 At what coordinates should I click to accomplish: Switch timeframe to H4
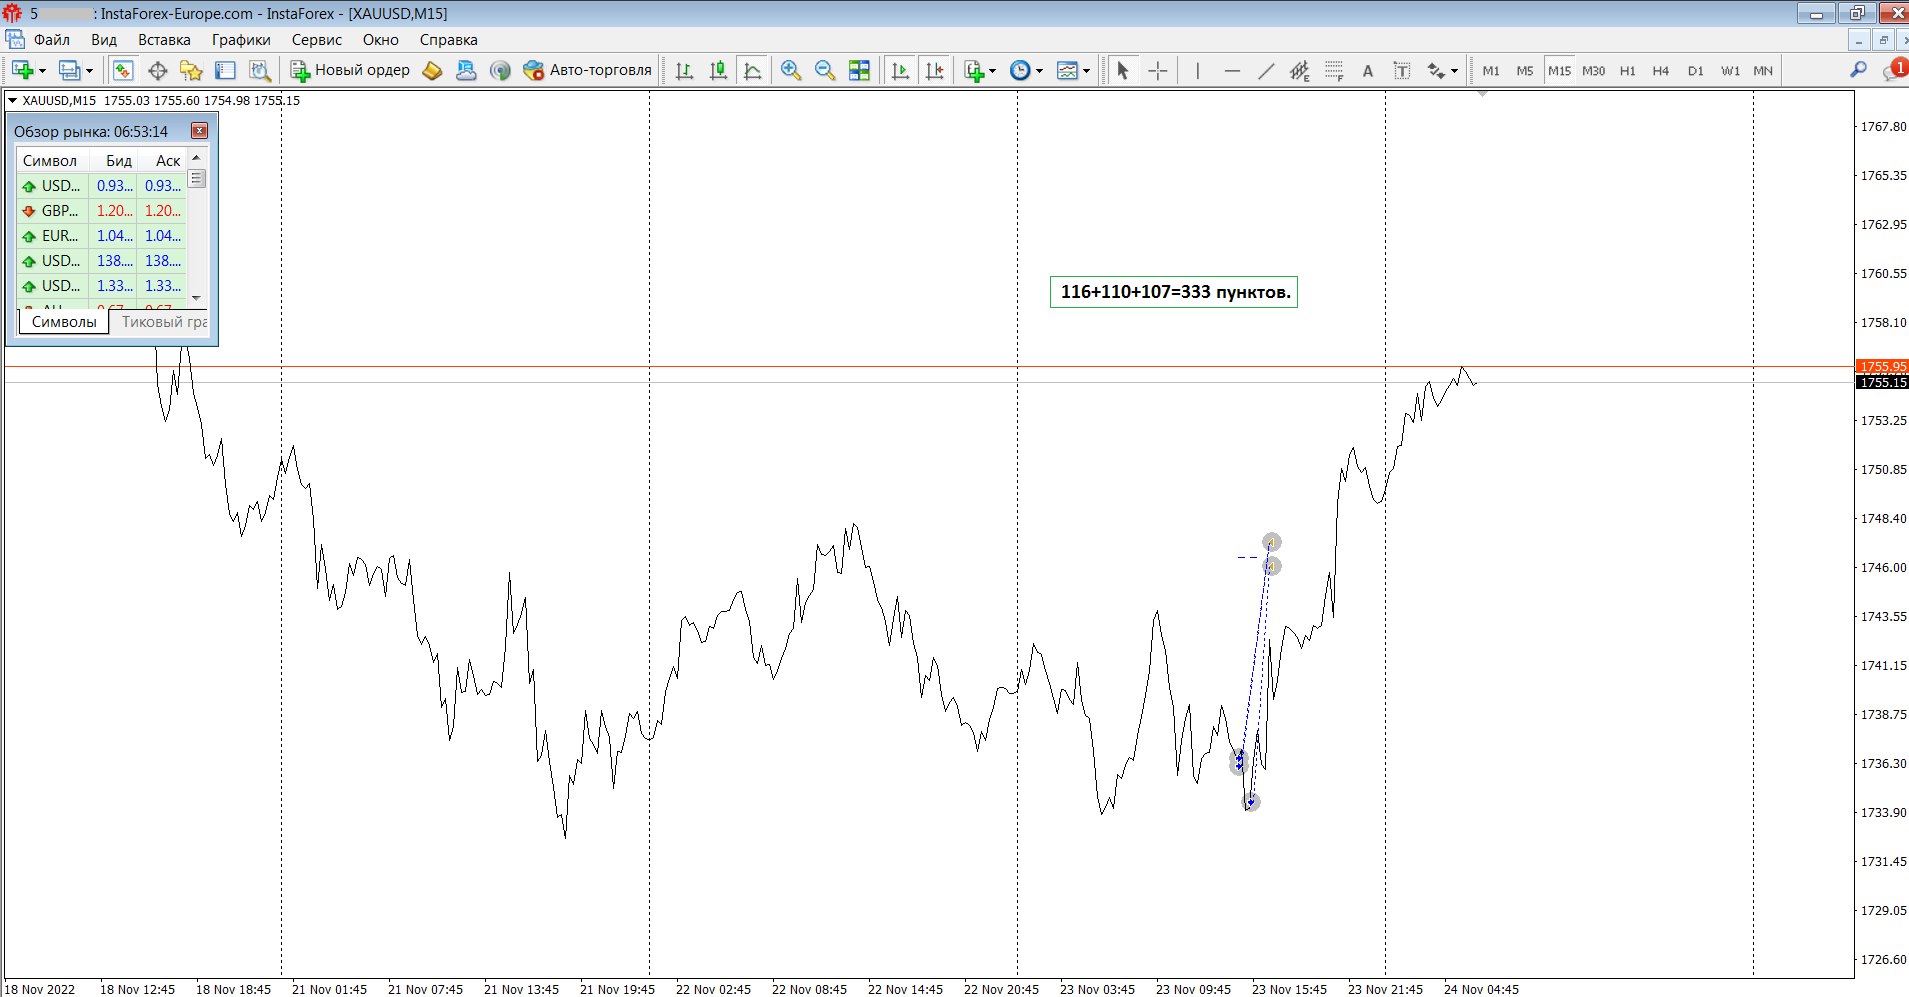tap(1660, 70)
